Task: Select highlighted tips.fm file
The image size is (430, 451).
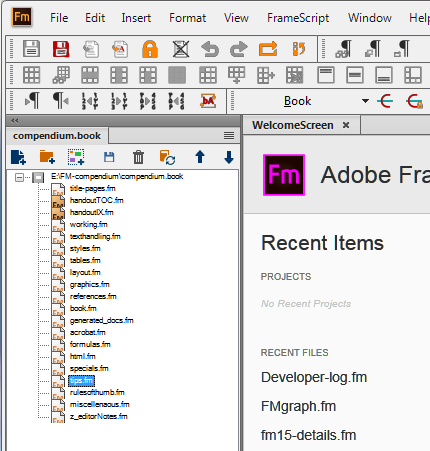Action: tap(81, 381)
